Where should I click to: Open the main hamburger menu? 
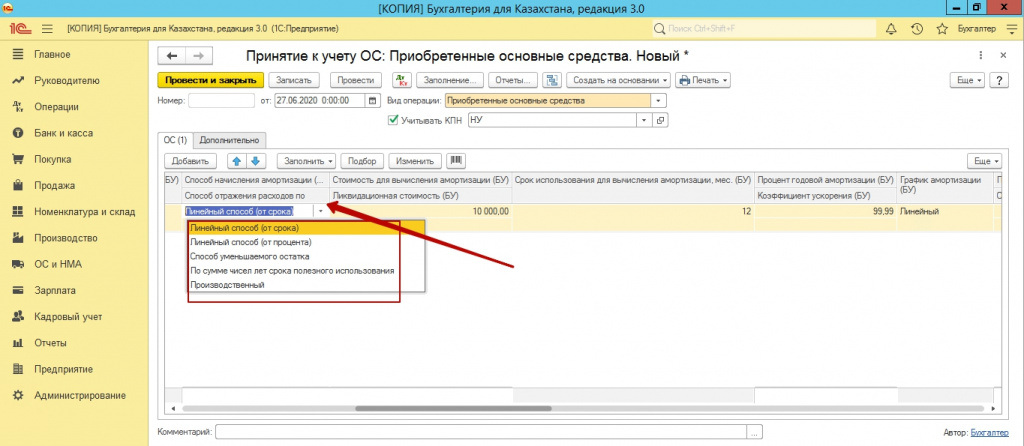tap(47, 29)
